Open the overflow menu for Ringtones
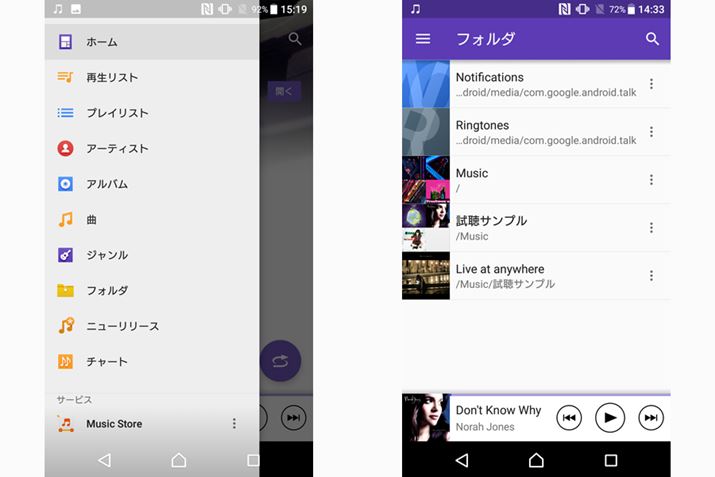 651,132
